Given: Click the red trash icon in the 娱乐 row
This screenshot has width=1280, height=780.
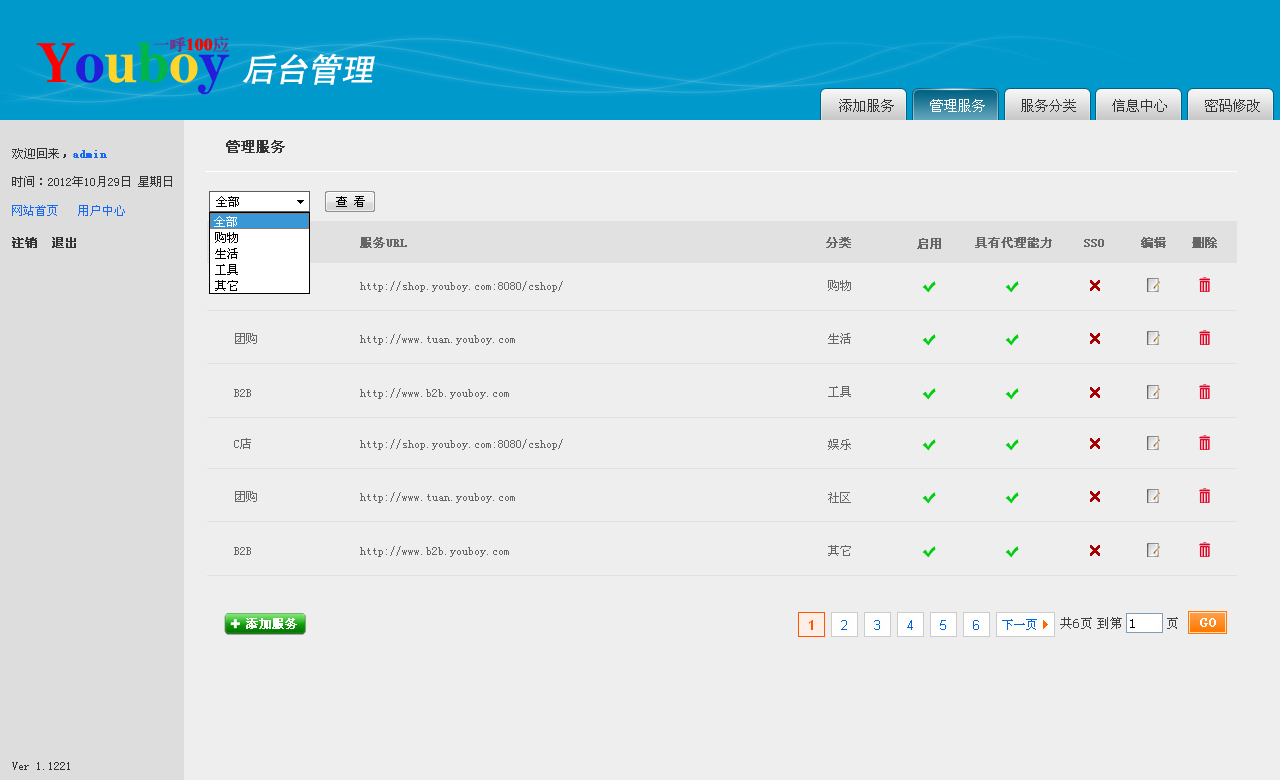Looking at the screenshot, I should (x=1204, y=443).
